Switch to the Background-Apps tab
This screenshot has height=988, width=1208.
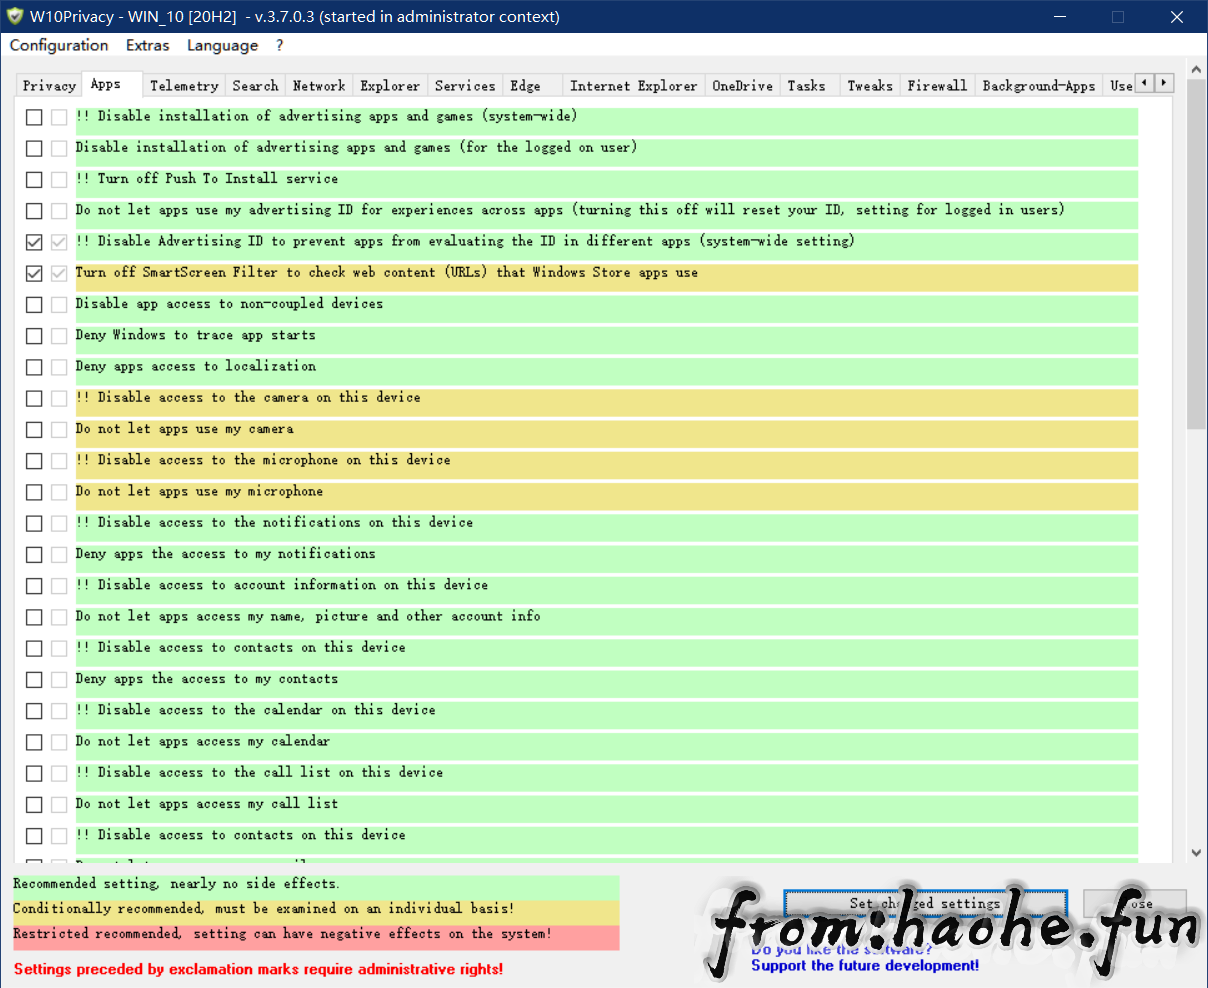coord(1039,86)
